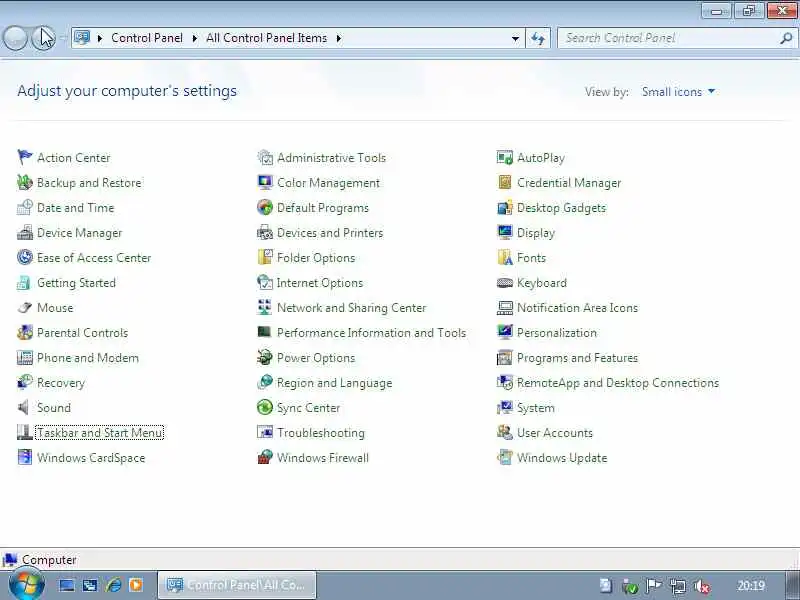Click the Network and Sharing Center icon
Screen dimensions: 800x600
(x=265, y=307)
